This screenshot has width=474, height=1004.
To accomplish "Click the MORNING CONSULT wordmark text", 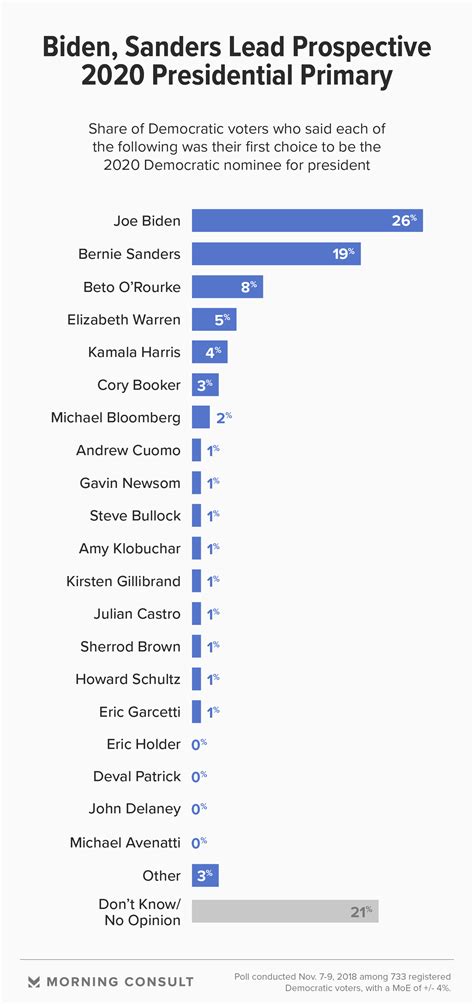I will click(120, 981).
